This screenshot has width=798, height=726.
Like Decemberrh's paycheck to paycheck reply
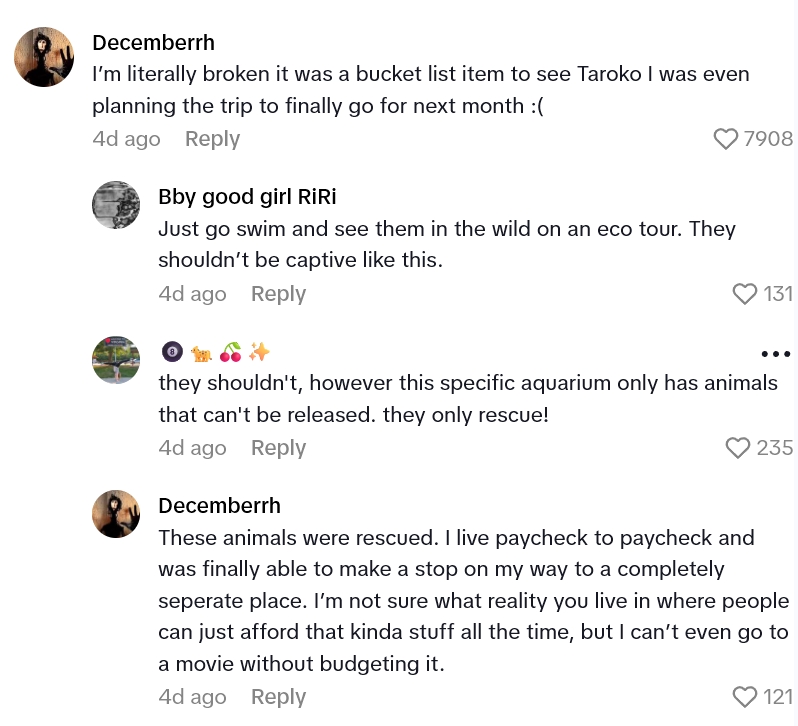pyautogui.click(x=745, y=697)
